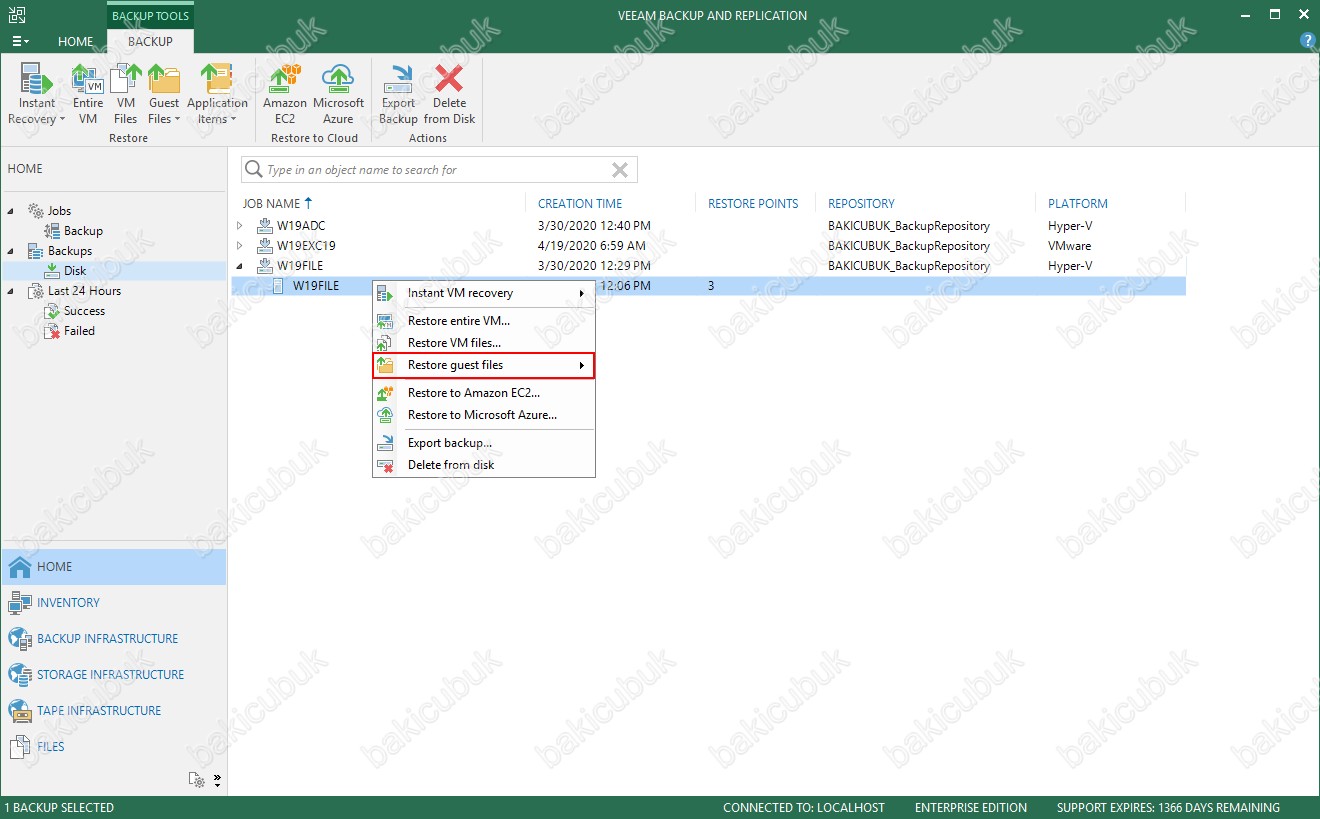
Task: Open navigation pane options chevron
Action: tap(217, 780)
